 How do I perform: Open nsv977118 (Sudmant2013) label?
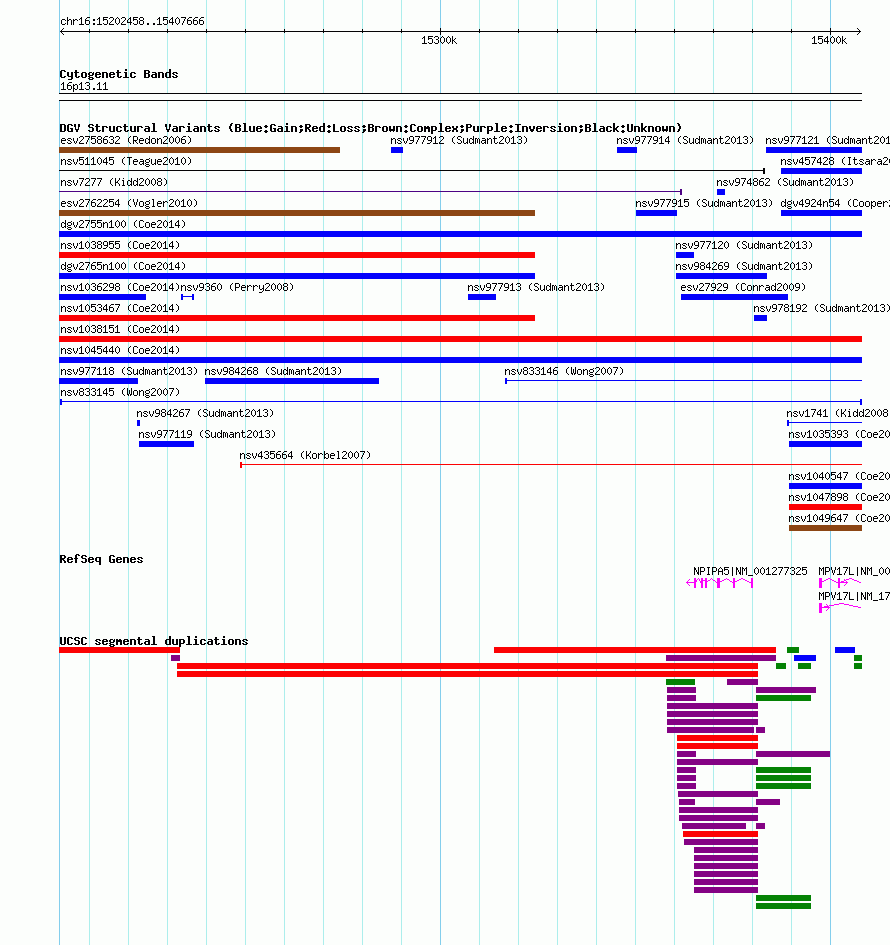[x=129, y=371]
